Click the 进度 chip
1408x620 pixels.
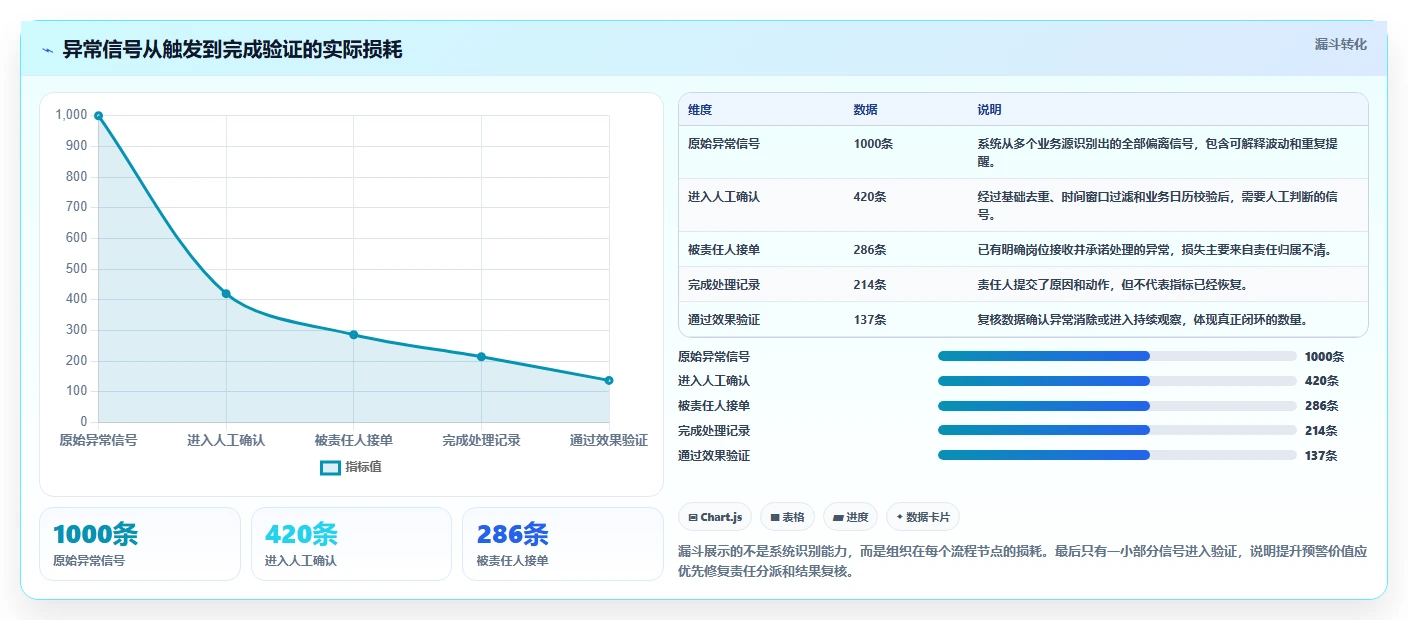(x=850, y=517)
